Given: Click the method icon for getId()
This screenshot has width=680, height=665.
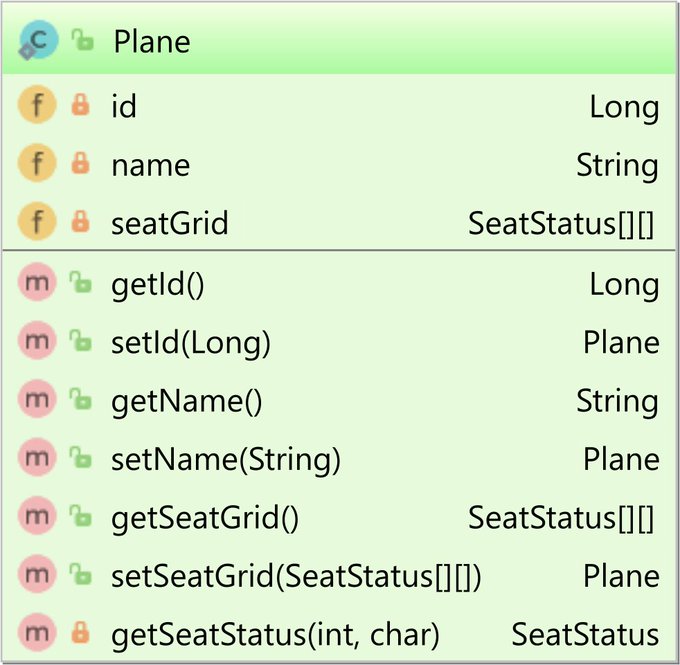Looking at the screenshot, I should point(37,282).
